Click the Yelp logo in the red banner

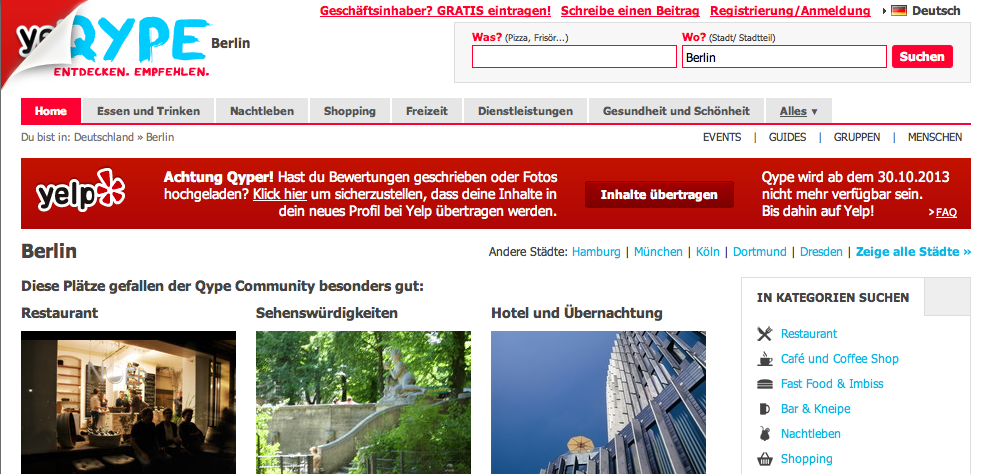tap(81, 191)
